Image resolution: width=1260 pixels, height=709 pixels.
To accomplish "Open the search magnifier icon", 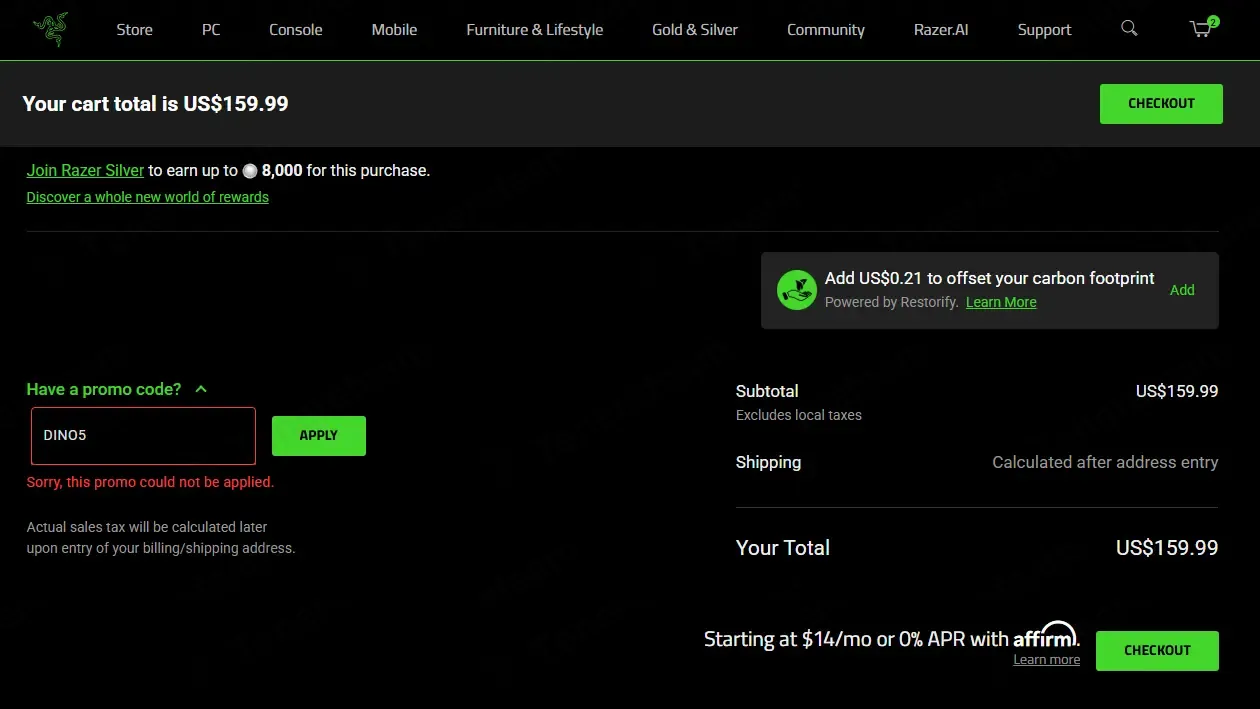I will [1129, 28].
